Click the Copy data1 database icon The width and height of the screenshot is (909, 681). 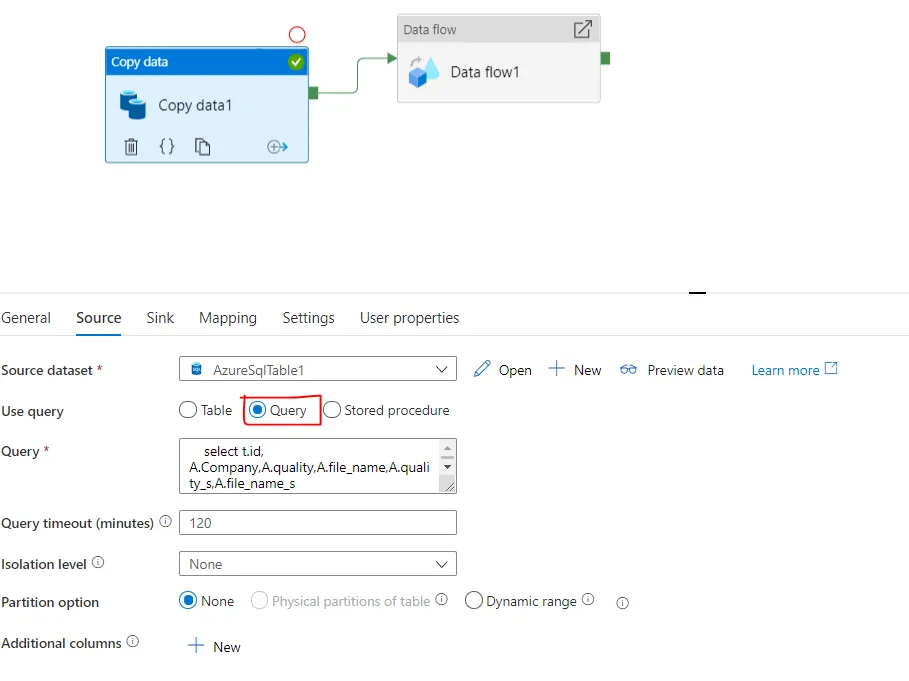[133, 105]
